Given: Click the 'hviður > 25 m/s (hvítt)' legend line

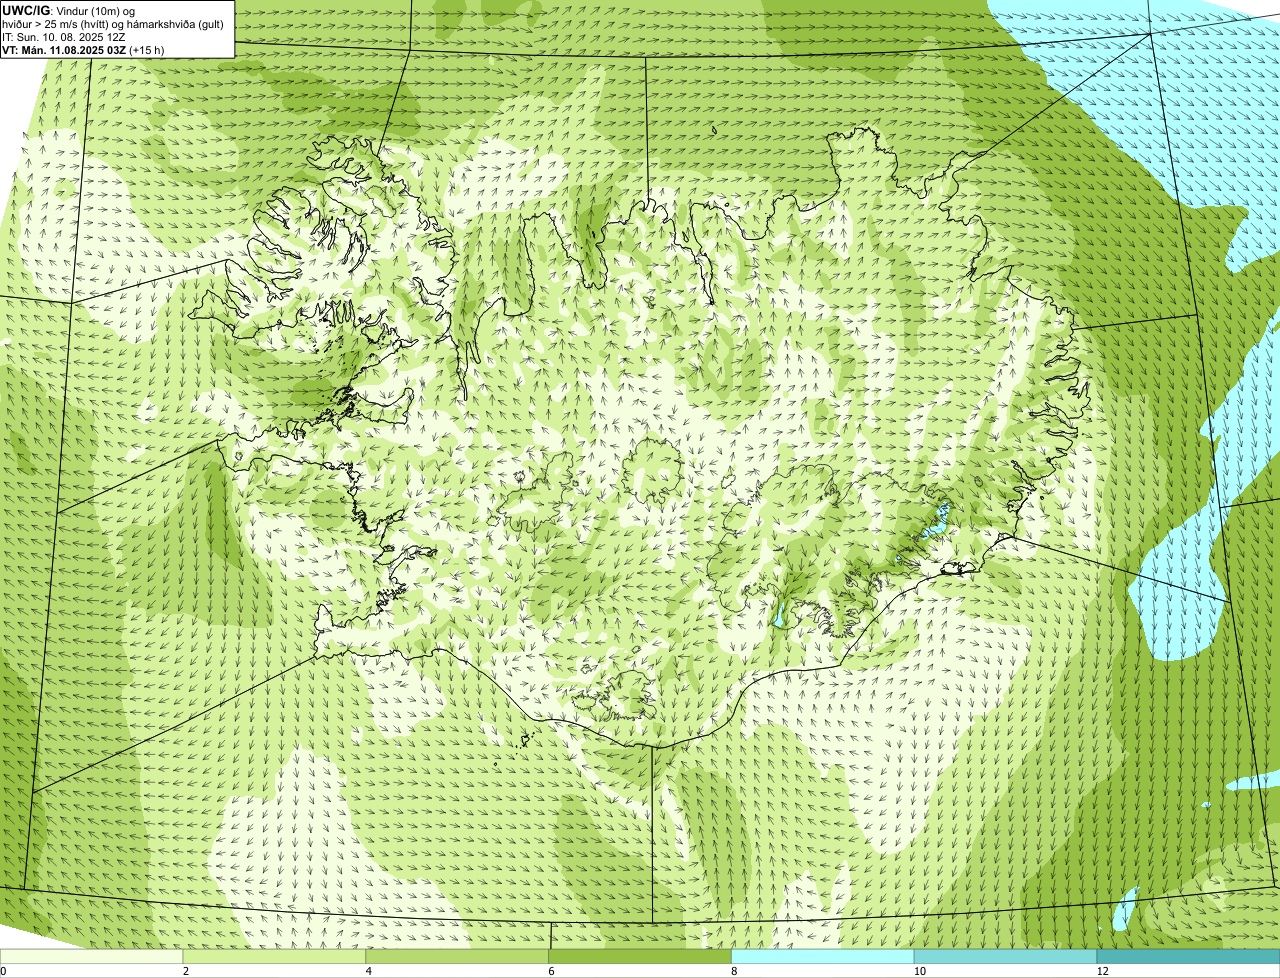Looking at the screenshot, I should pyautogui.click(x=115, y=24).
